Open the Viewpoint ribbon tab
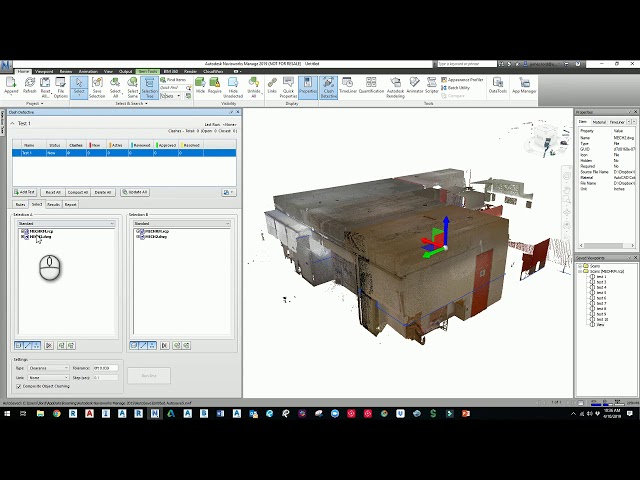 pyautogui.click(x=44, y=71)
